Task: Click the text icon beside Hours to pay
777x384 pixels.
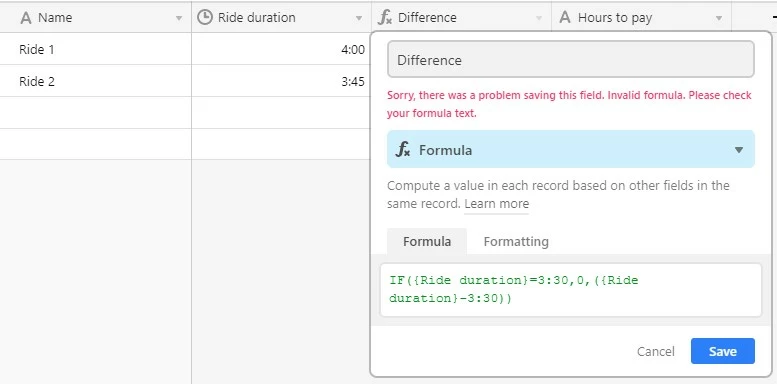Action: pos(565,18)
